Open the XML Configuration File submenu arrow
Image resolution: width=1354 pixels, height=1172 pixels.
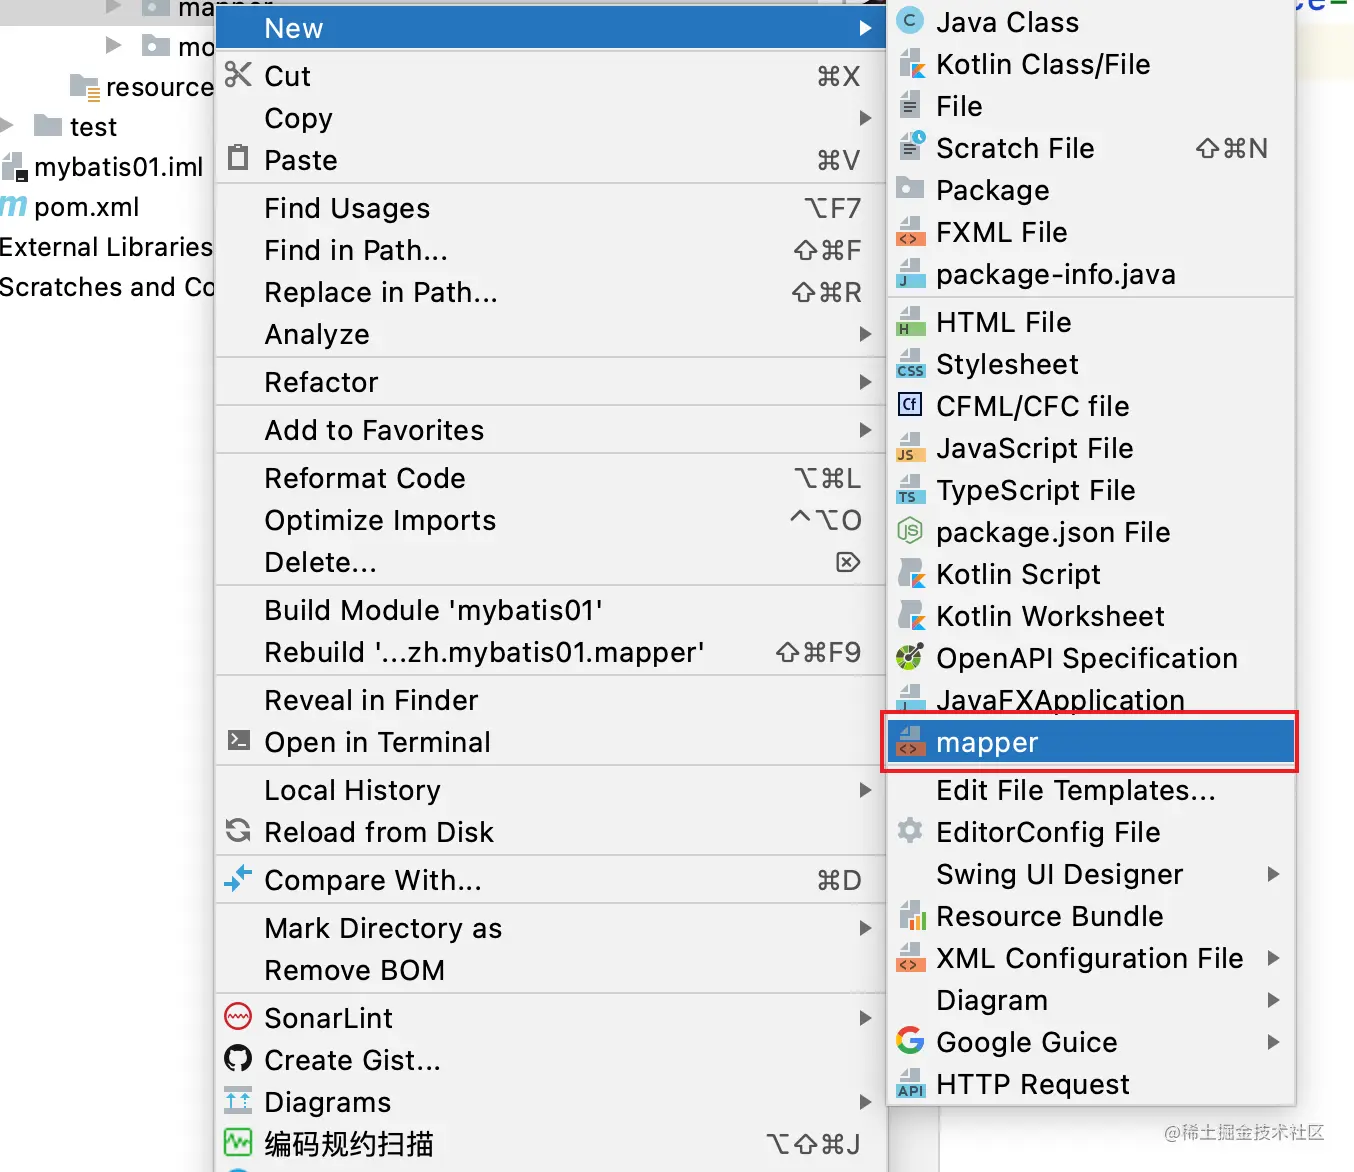click(x=1273, y=958)
